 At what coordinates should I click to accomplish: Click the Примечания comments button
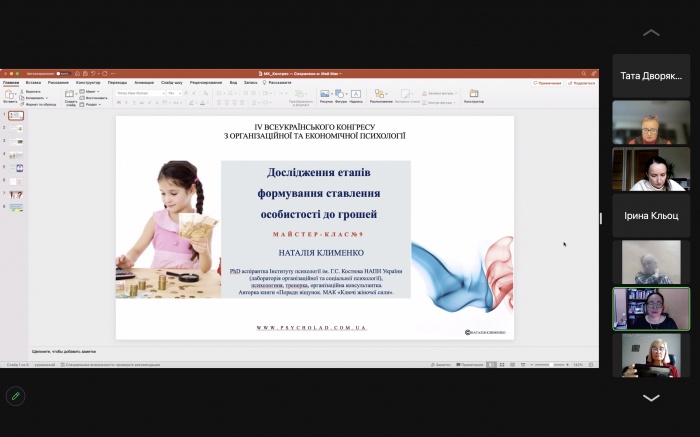[x=549, y=83]
